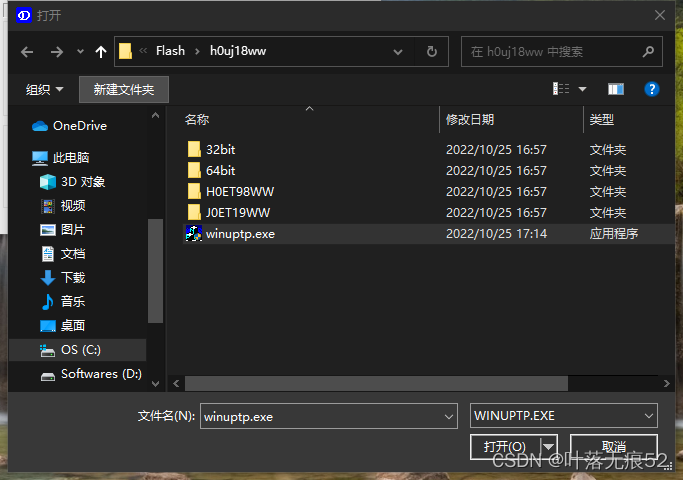
Task: Click the horizontal scrollbar left arrow
Action: 176,384
